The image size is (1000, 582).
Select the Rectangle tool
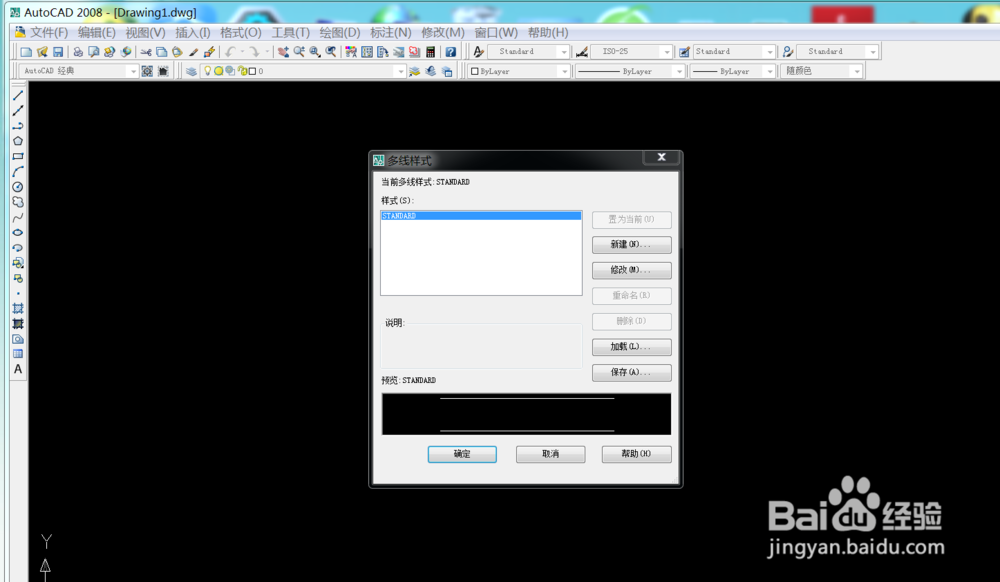(x=18, y=156)
